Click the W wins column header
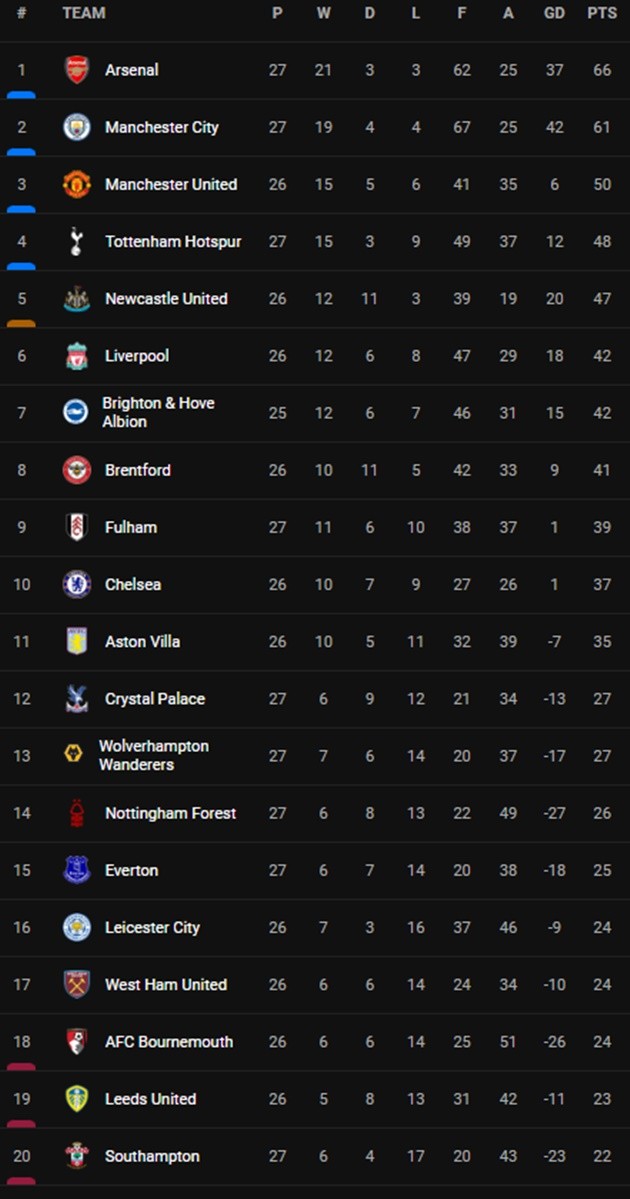The width and height of the screenshot is (630, 1199). point(323,13)
